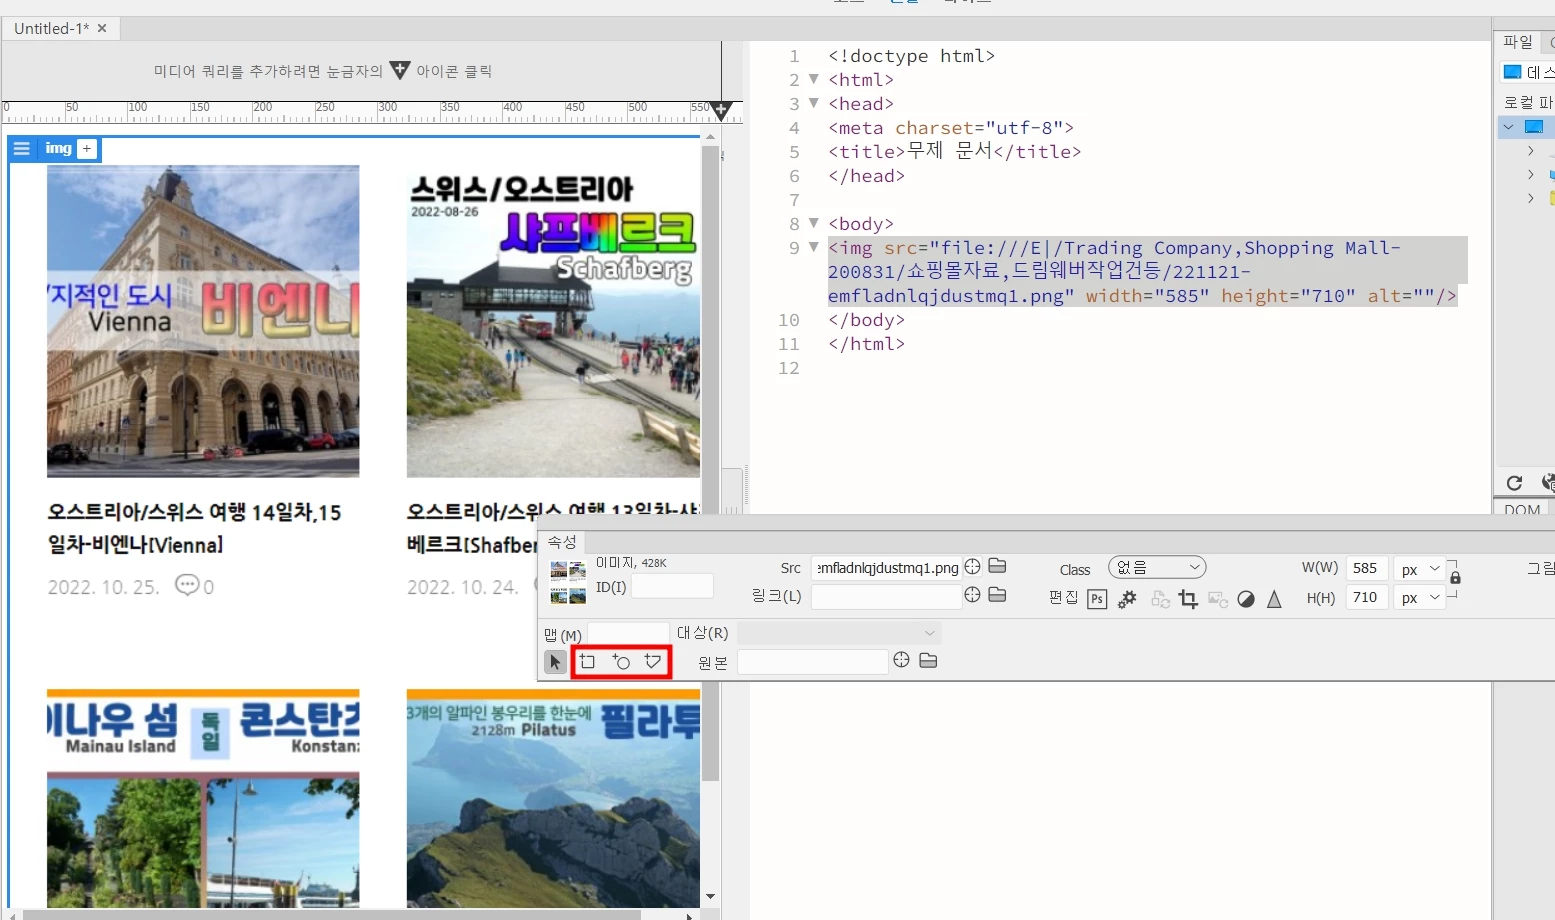Open the height unit px dropdown
The height and width of the screenshot is (920, 1555).
click(x=1420, y=598)
